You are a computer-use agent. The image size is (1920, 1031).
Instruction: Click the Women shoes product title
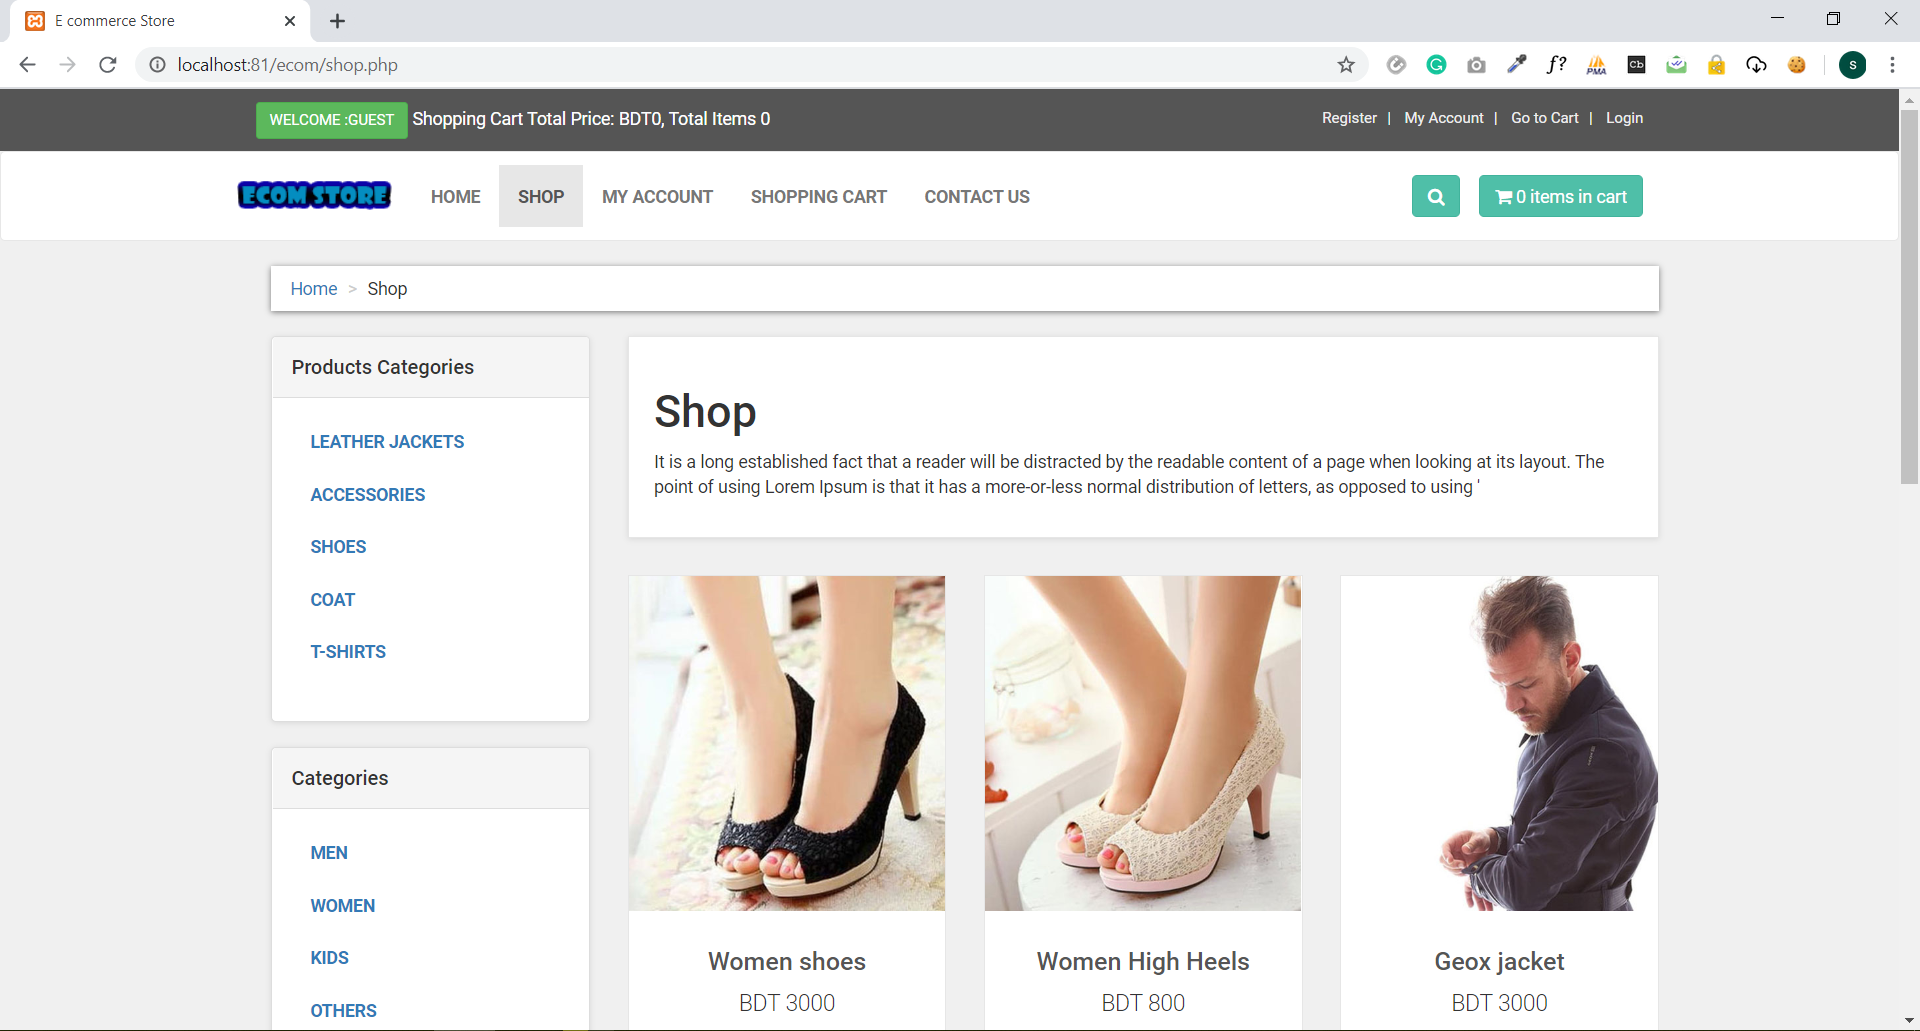point(786,961)
